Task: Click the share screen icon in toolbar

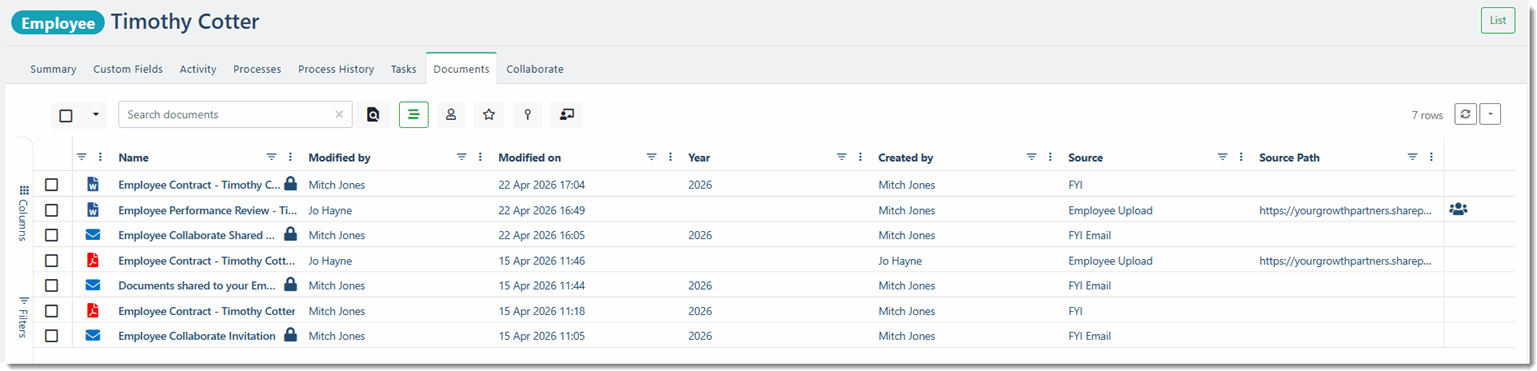Action: [x=567, y=115]
